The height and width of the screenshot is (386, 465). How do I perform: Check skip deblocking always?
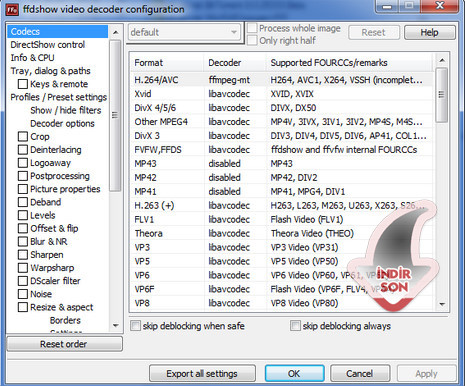pyautogui.click(x=295, y=326)
